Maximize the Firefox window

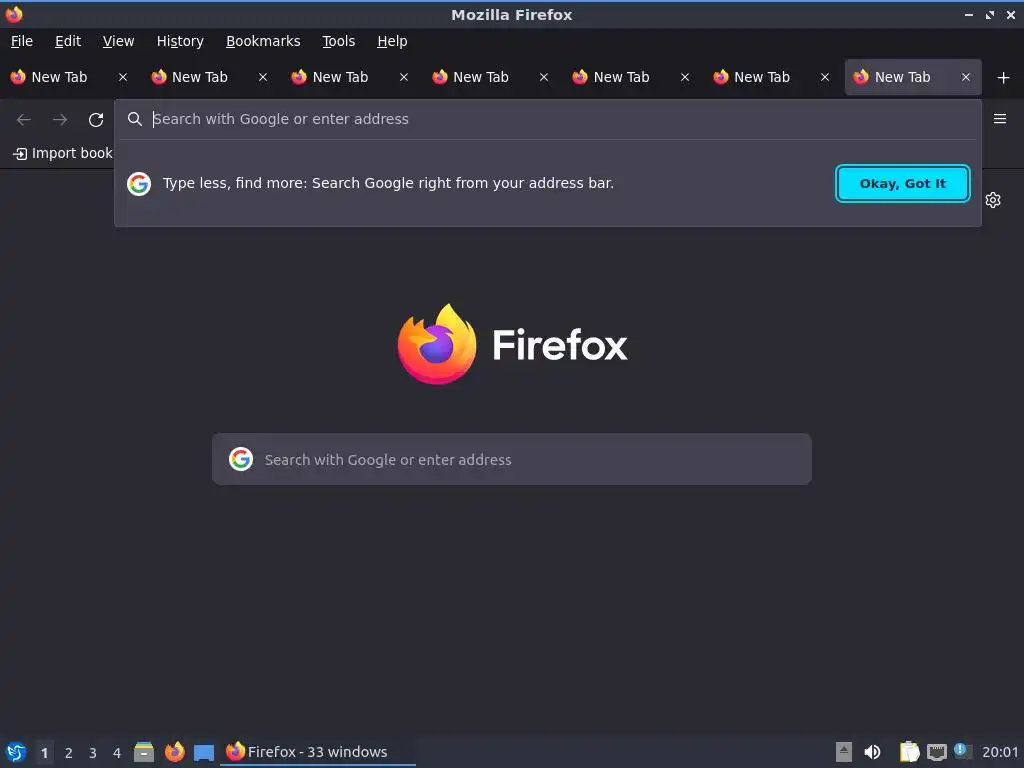(x=990, y=14)
